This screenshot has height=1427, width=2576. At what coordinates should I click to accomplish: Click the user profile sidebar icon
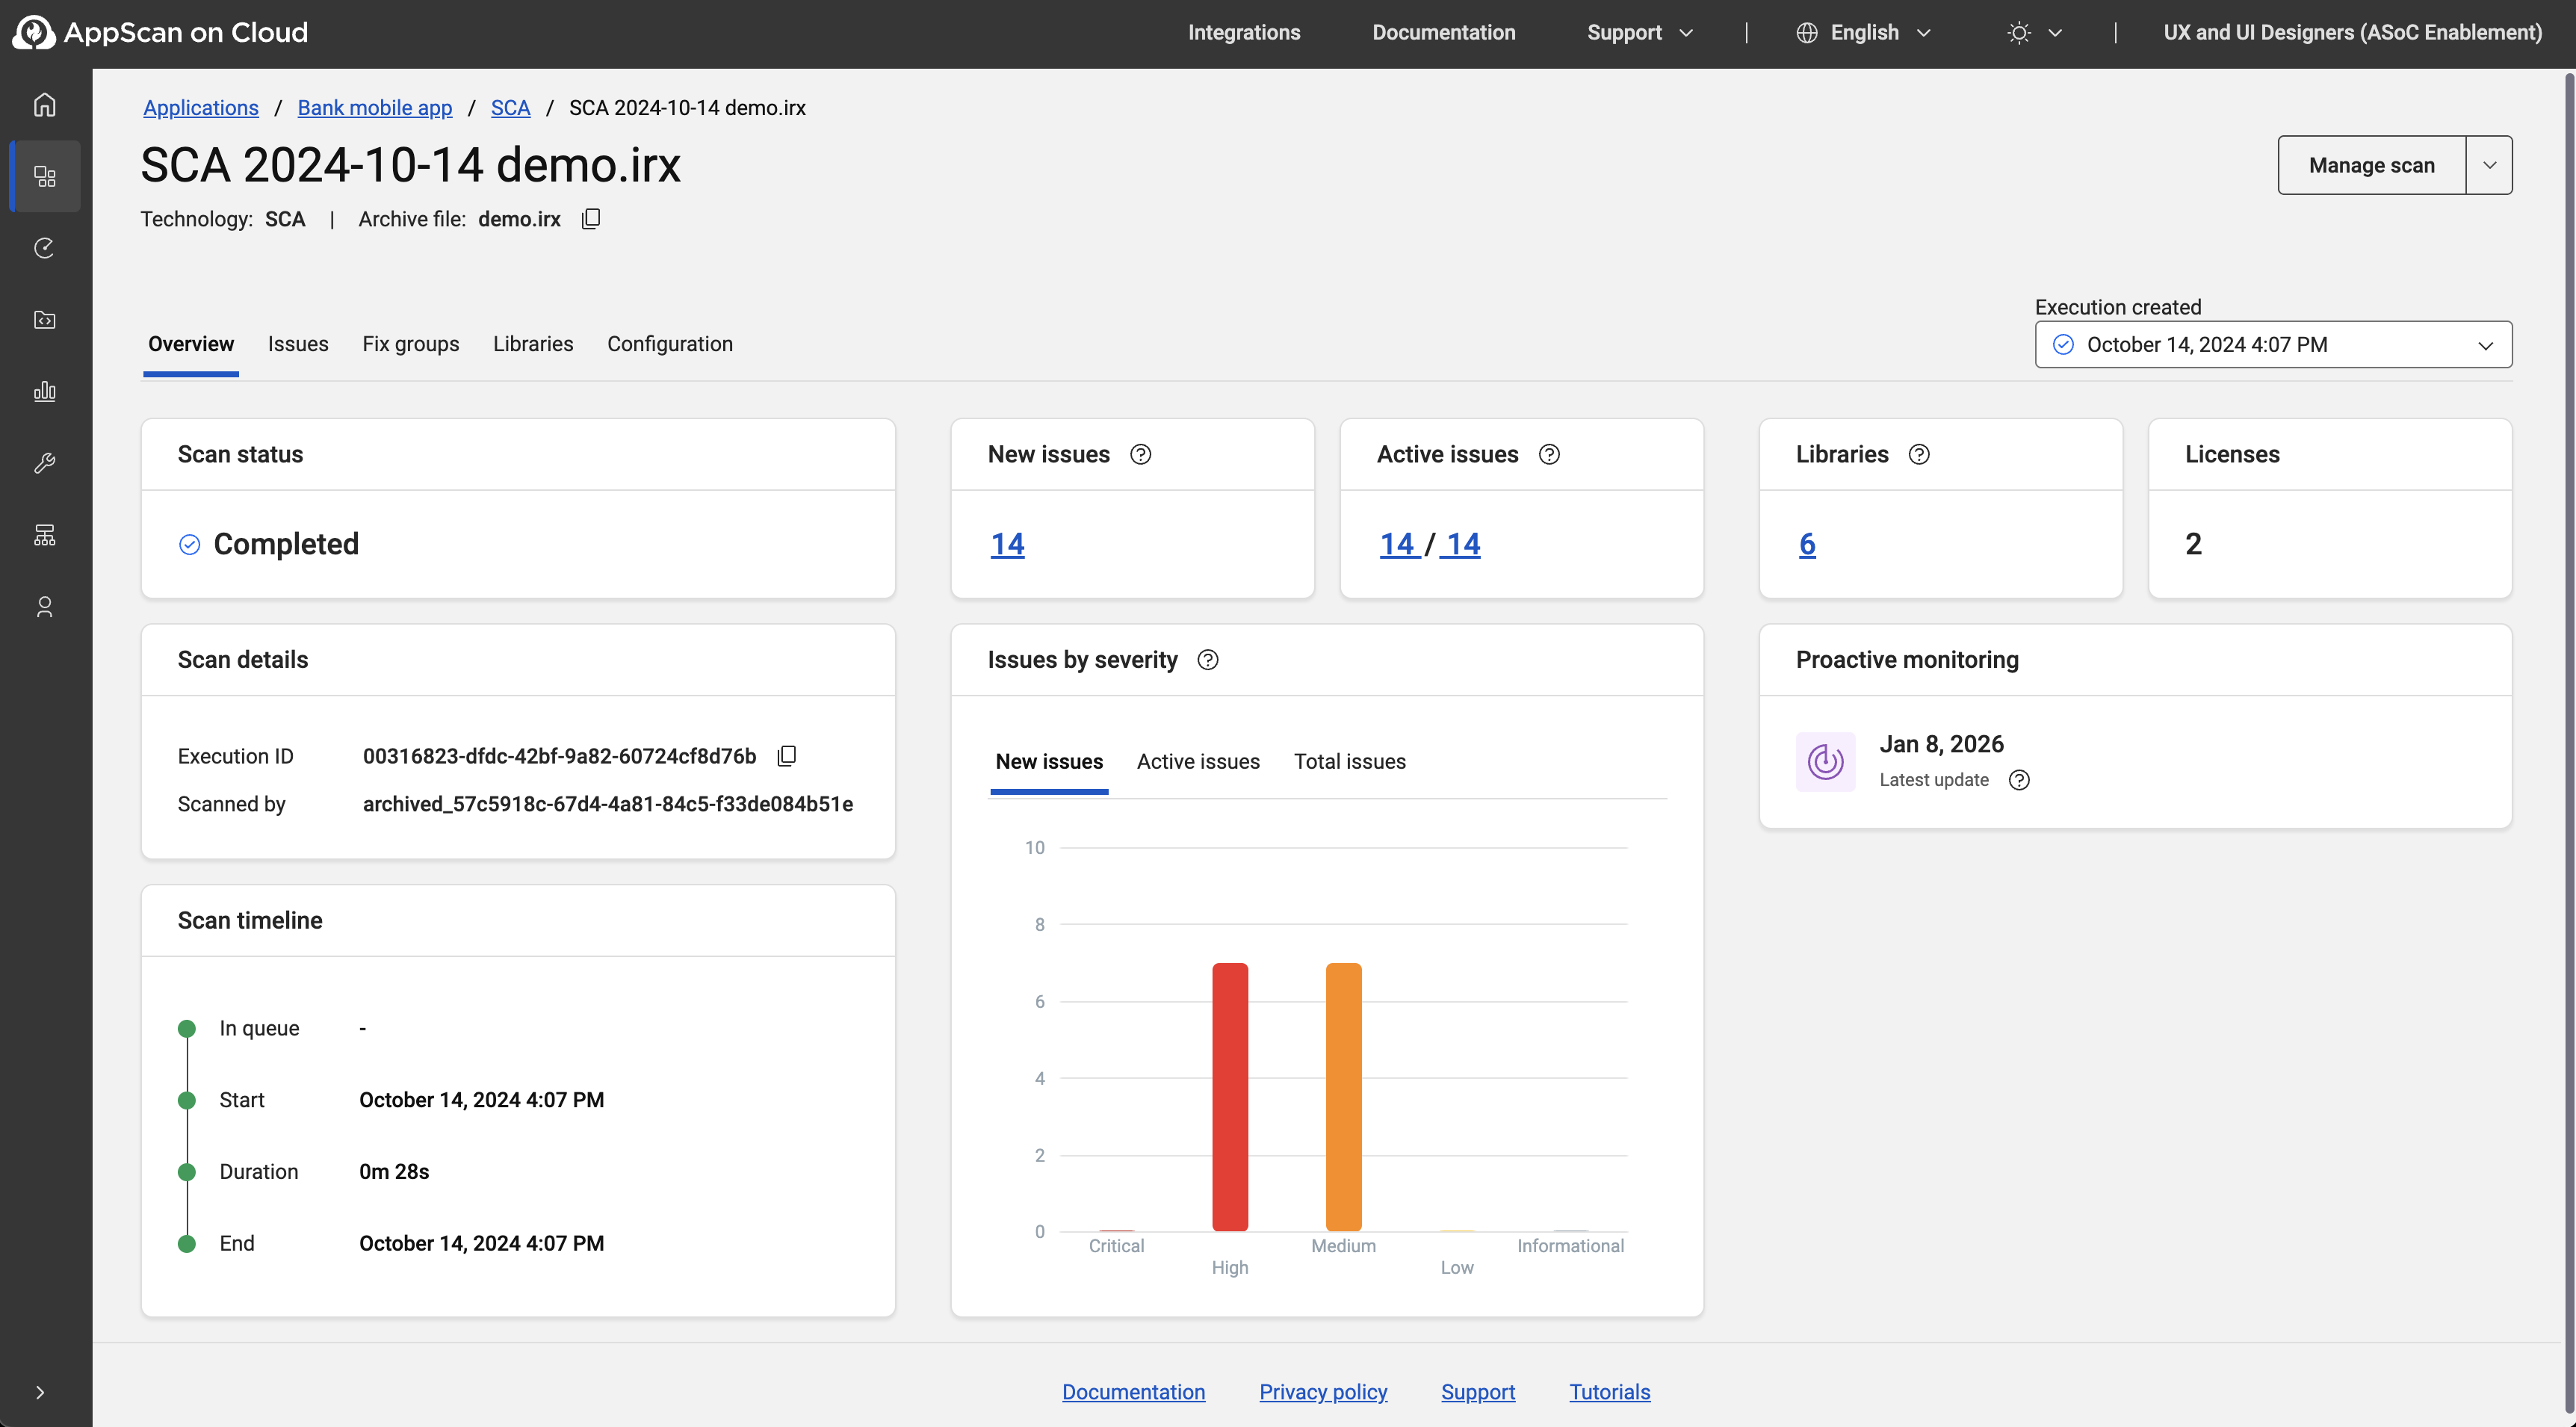pos(44,607)
